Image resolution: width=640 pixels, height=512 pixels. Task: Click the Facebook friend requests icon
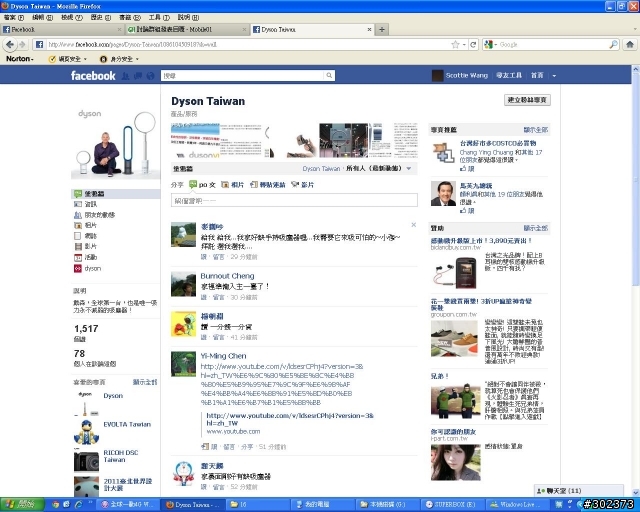(x=126, y=76)
